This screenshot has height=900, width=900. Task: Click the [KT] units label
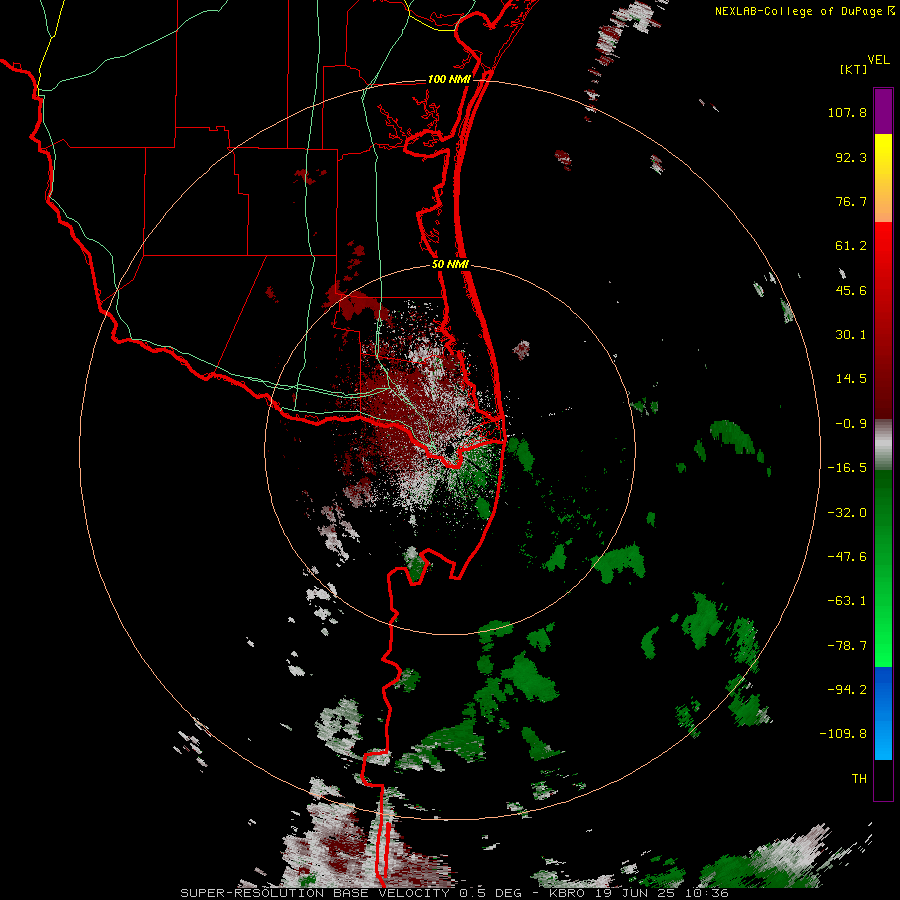pos(853,69)
